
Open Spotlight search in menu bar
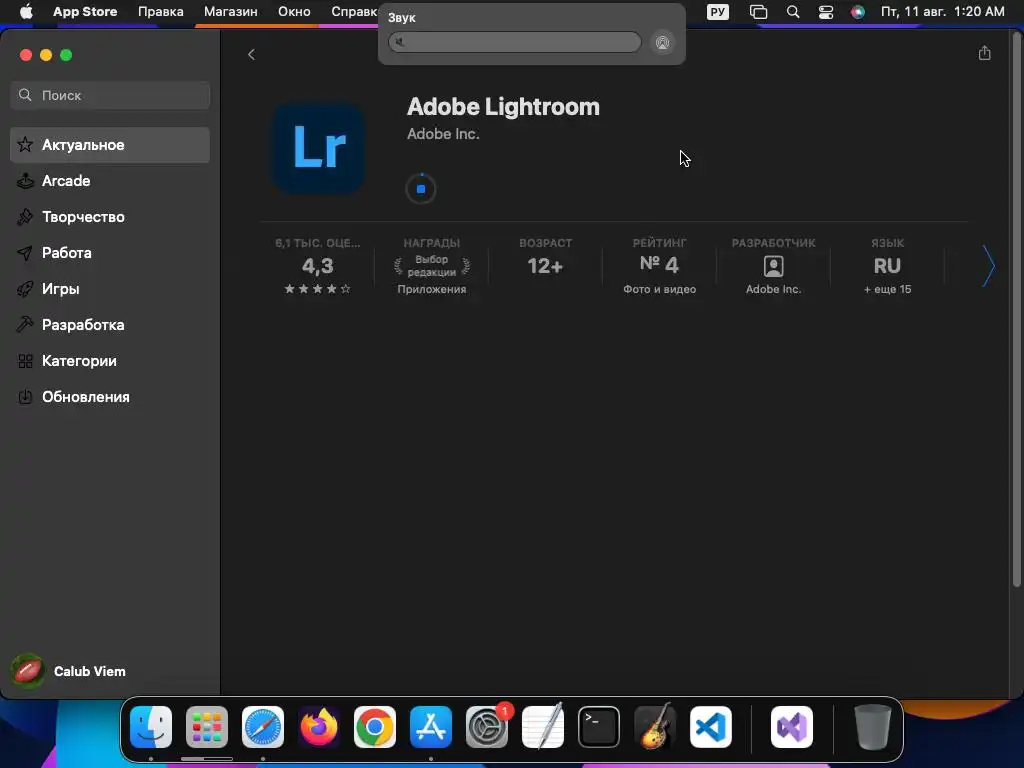click(793, 12)
